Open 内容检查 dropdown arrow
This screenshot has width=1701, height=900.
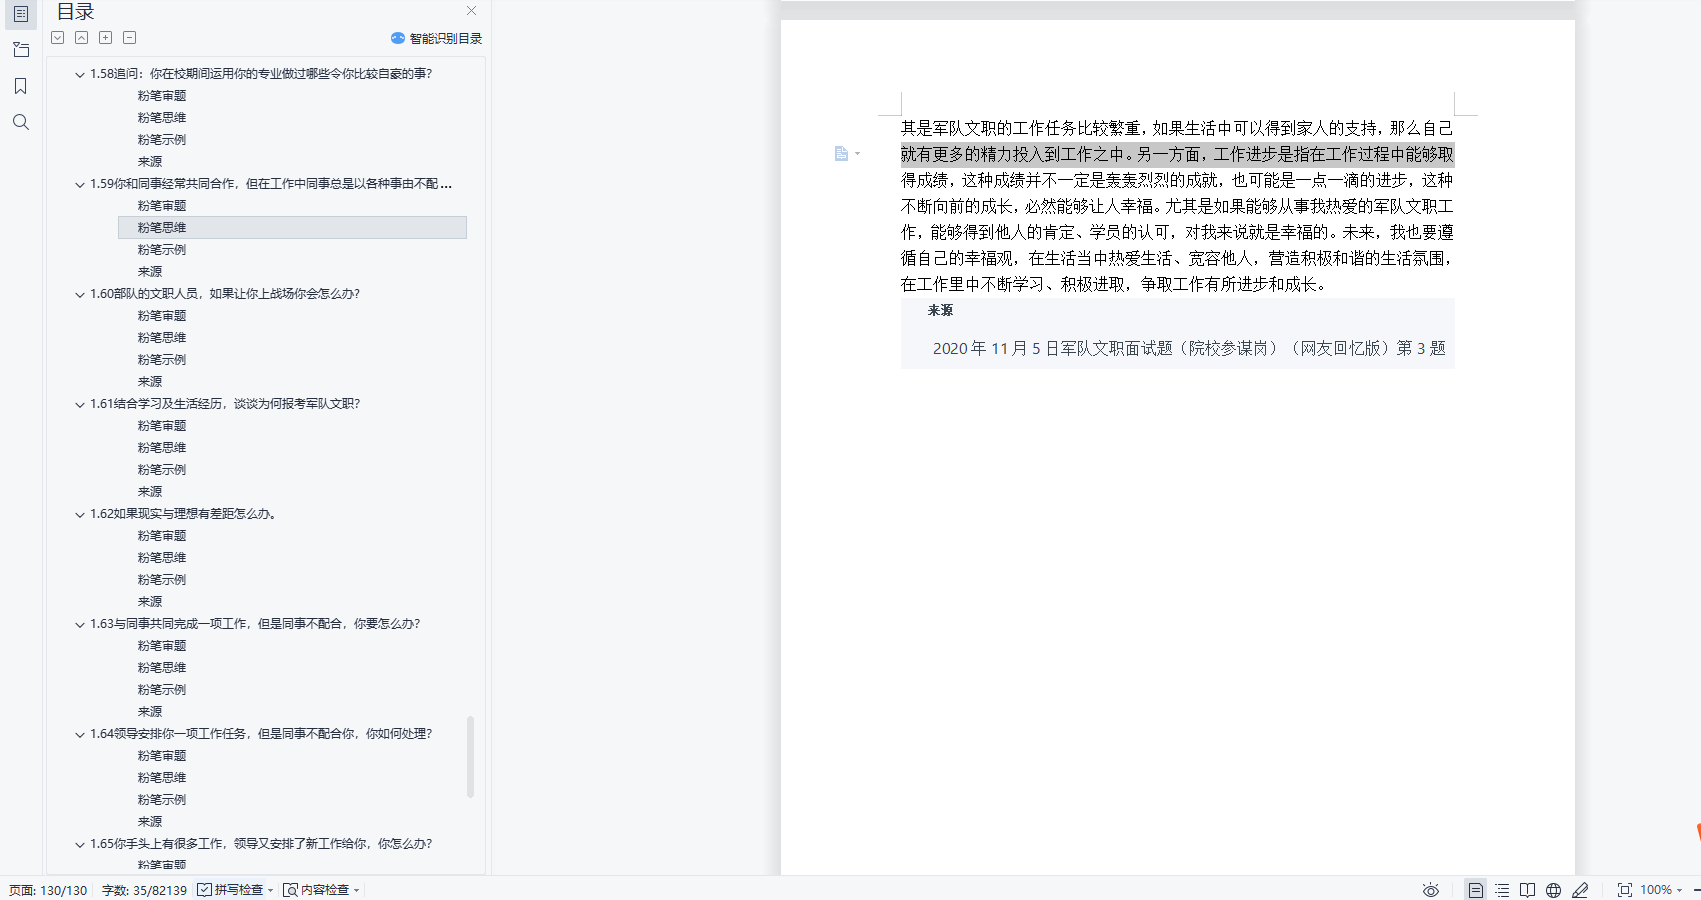(x=357, y=890)
